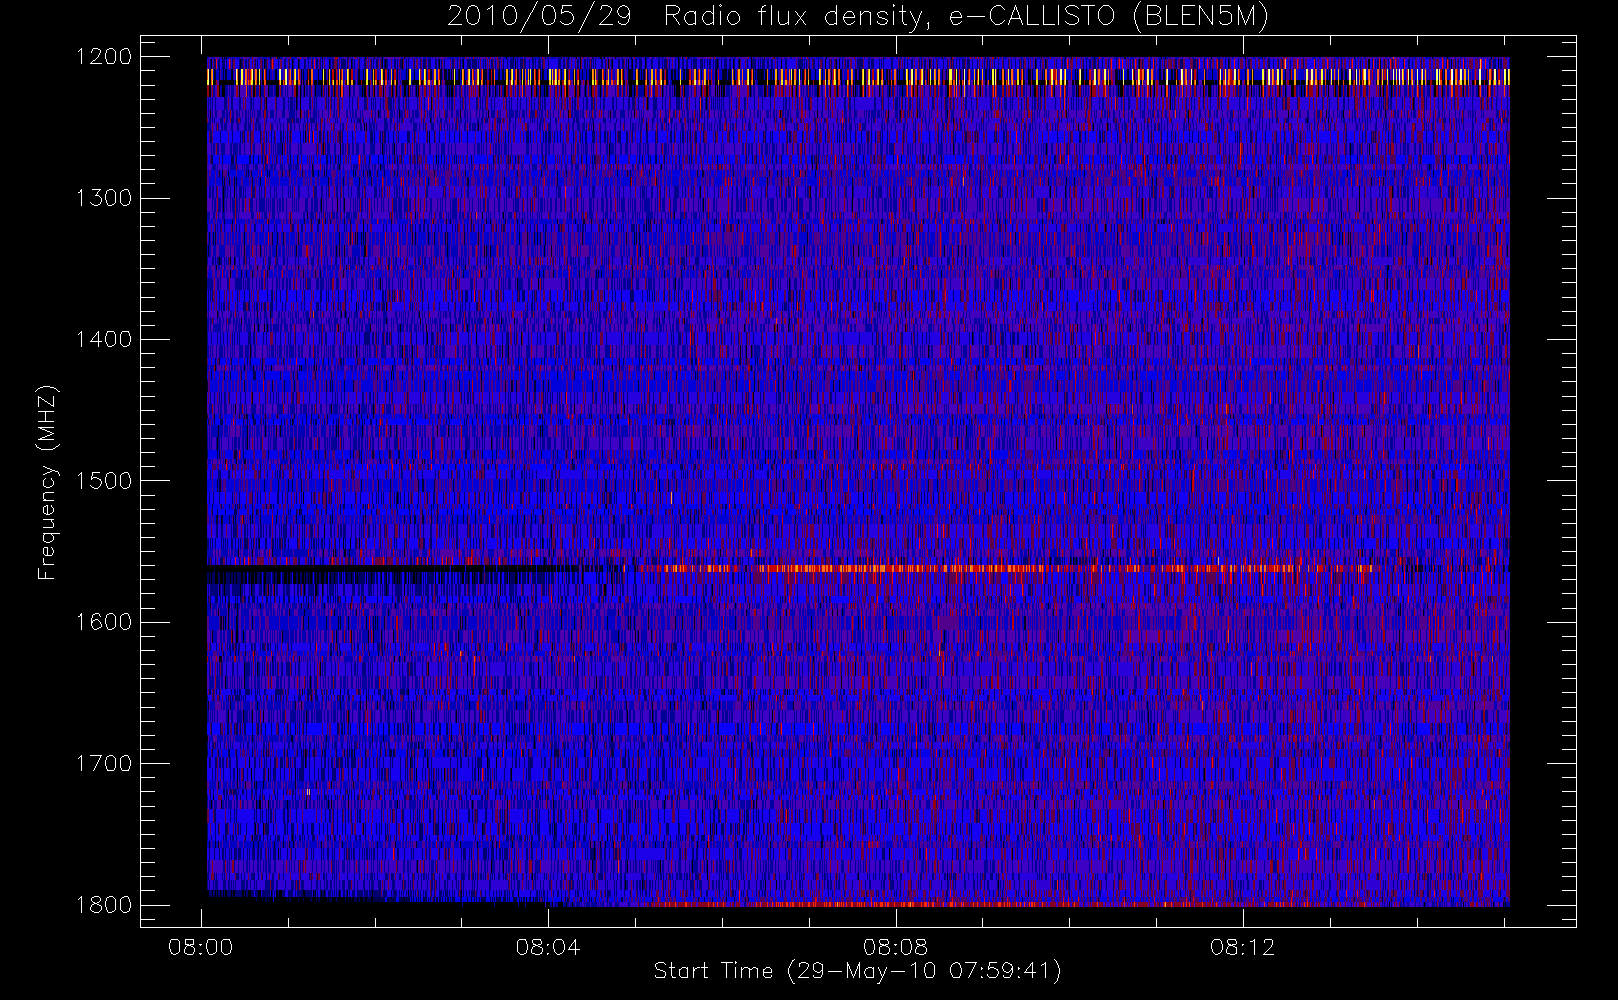The image size is (1618, 1000).
Task: Click the yellow interference band near 1215 MHz
Action: (858, 76)
